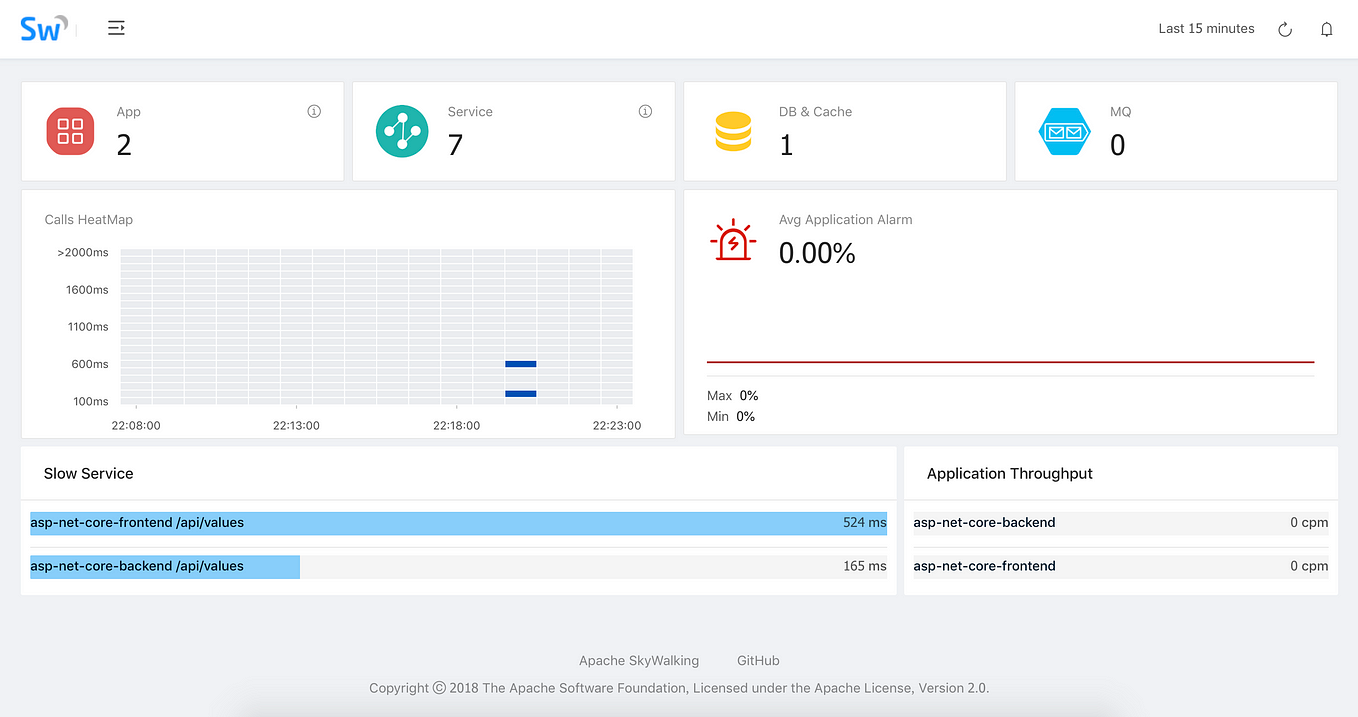This screenshot has width=1358, height=717.
Task: Open the Apache SkyWalking footer link
Action: pyautogui.click(x=639, y=661)
